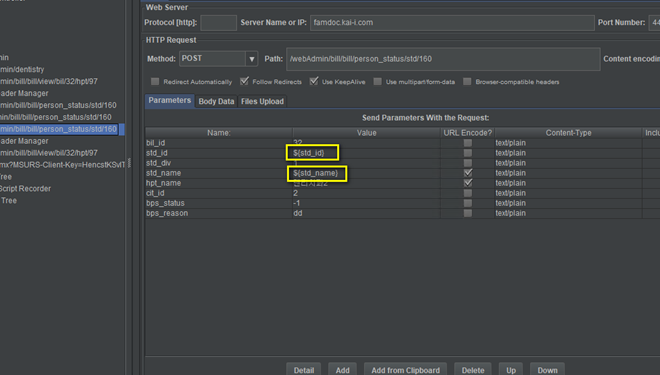Click the Detail button
660x375 pixels.
tap(304, 370)
